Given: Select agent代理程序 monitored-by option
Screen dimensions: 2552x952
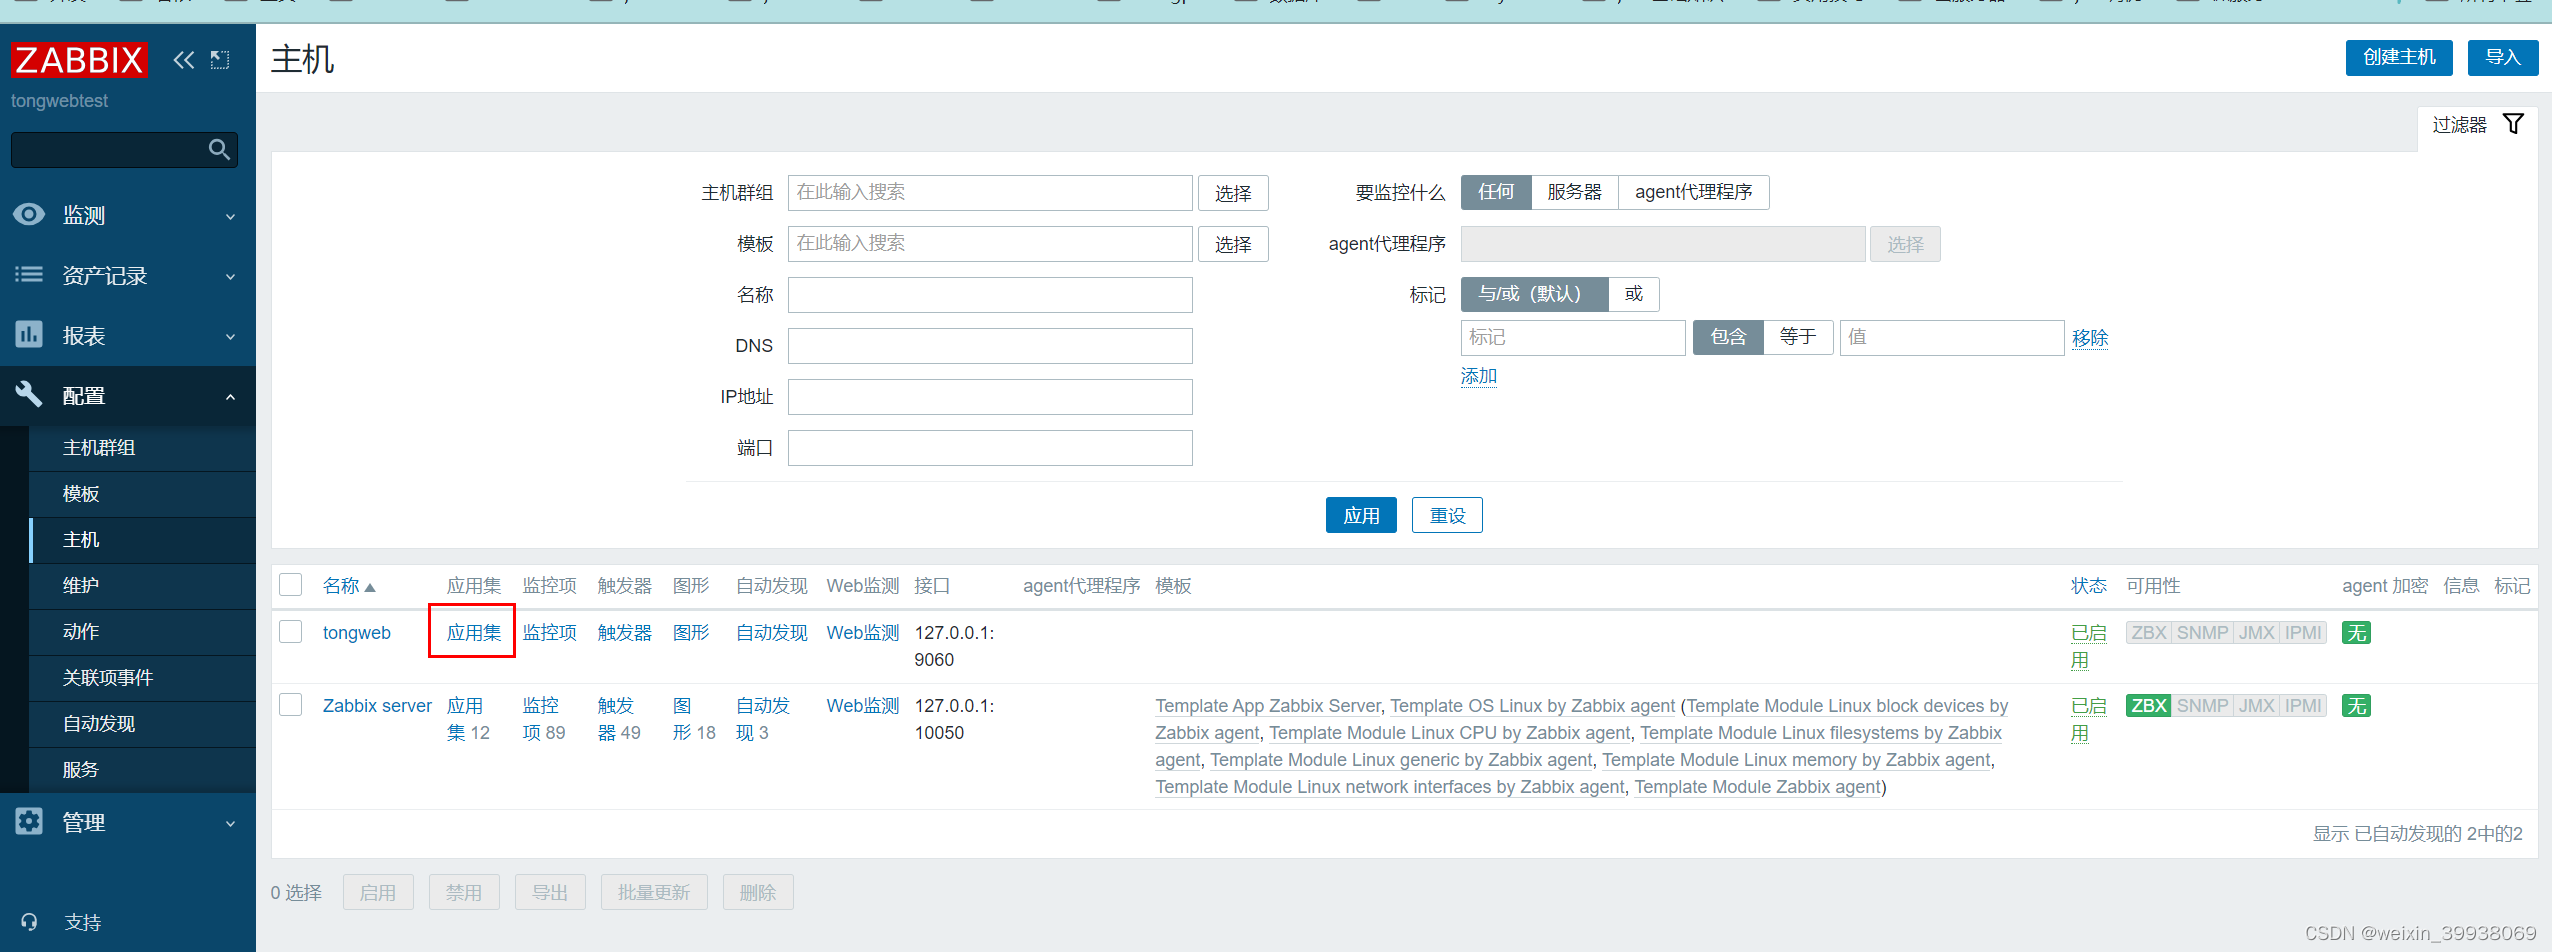Looking at the screenshot, I should click(x=1693, y=192).
